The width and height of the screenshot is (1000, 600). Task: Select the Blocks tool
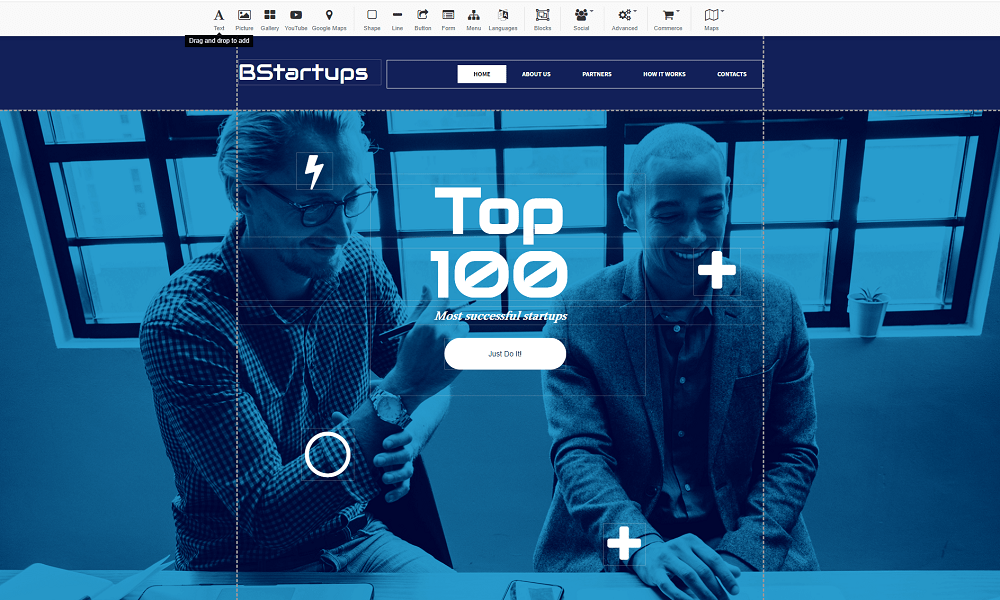click(543, 19)
